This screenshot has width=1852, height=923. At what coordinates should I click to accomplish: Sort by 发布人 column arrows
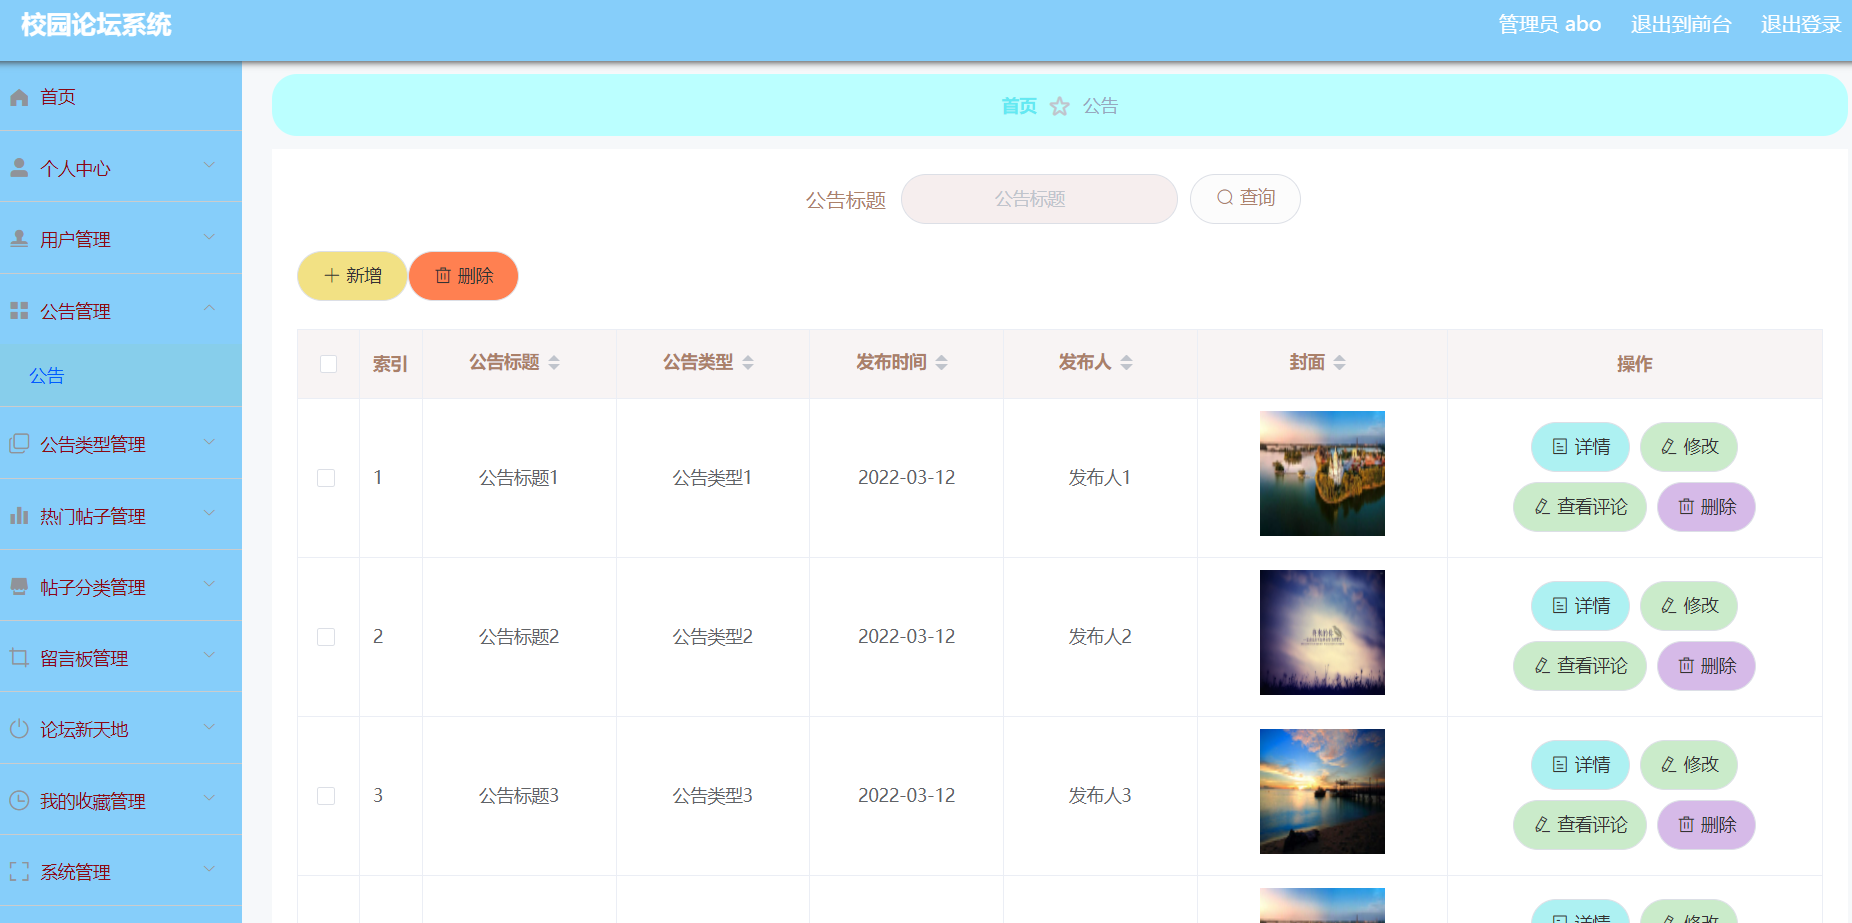click(1126, 362)
